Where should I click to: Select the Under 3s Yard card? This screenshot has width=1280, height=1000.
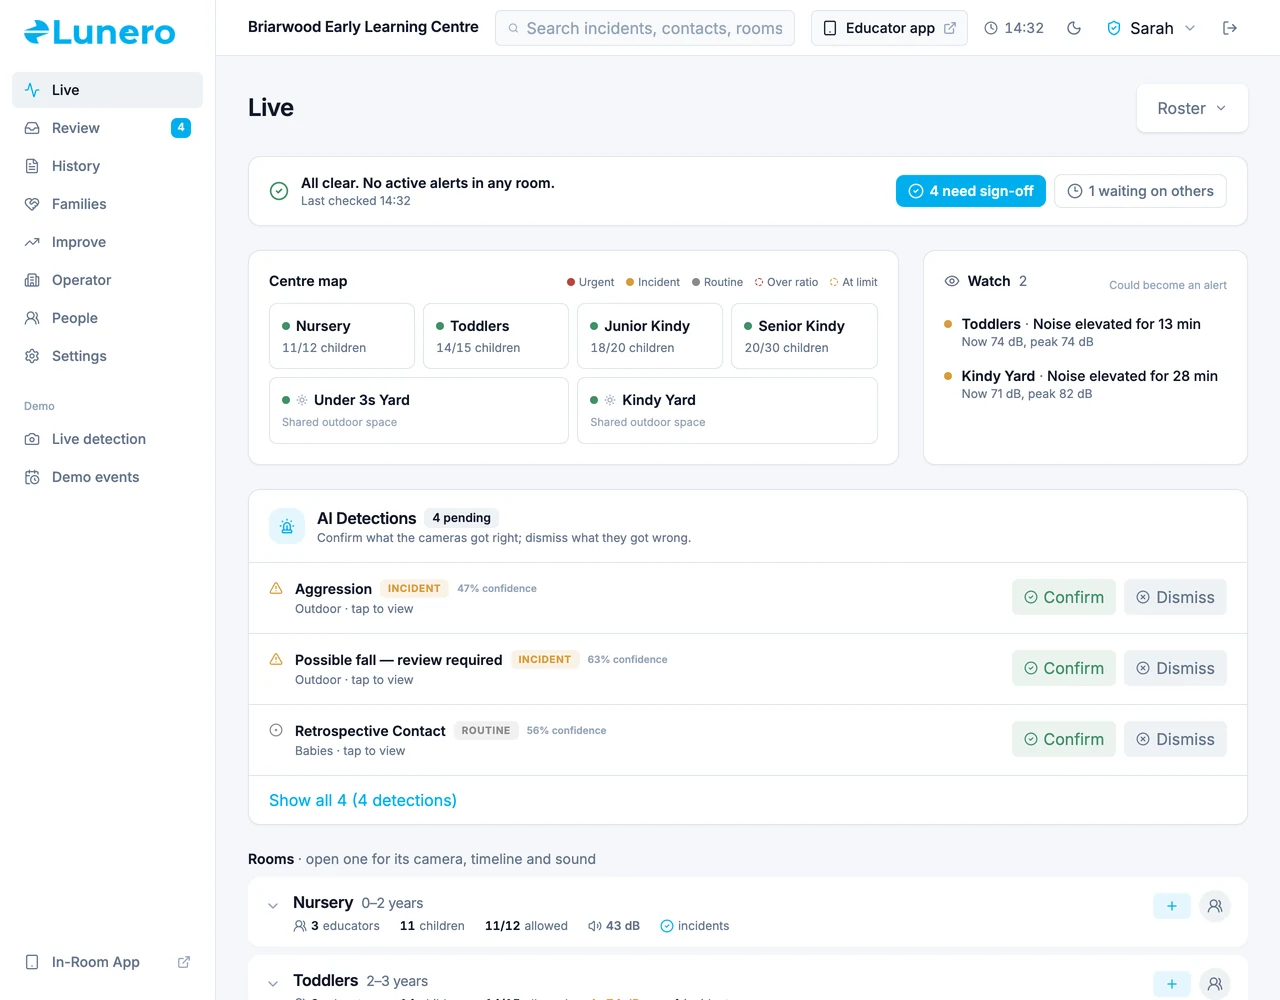[419, 410]
